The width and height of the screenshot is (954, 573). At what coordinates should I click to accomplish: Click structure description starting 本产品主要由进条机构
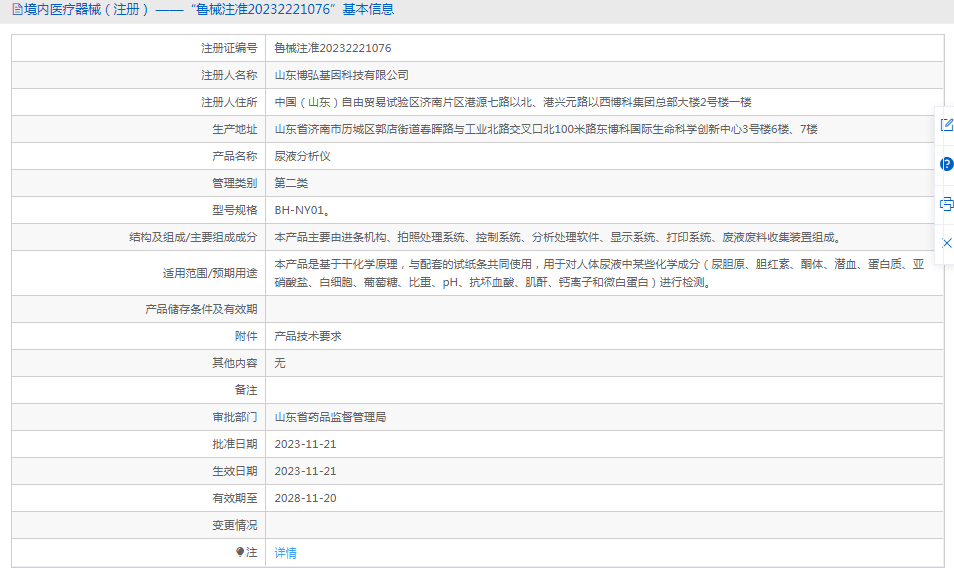click(x=558, y=237)
